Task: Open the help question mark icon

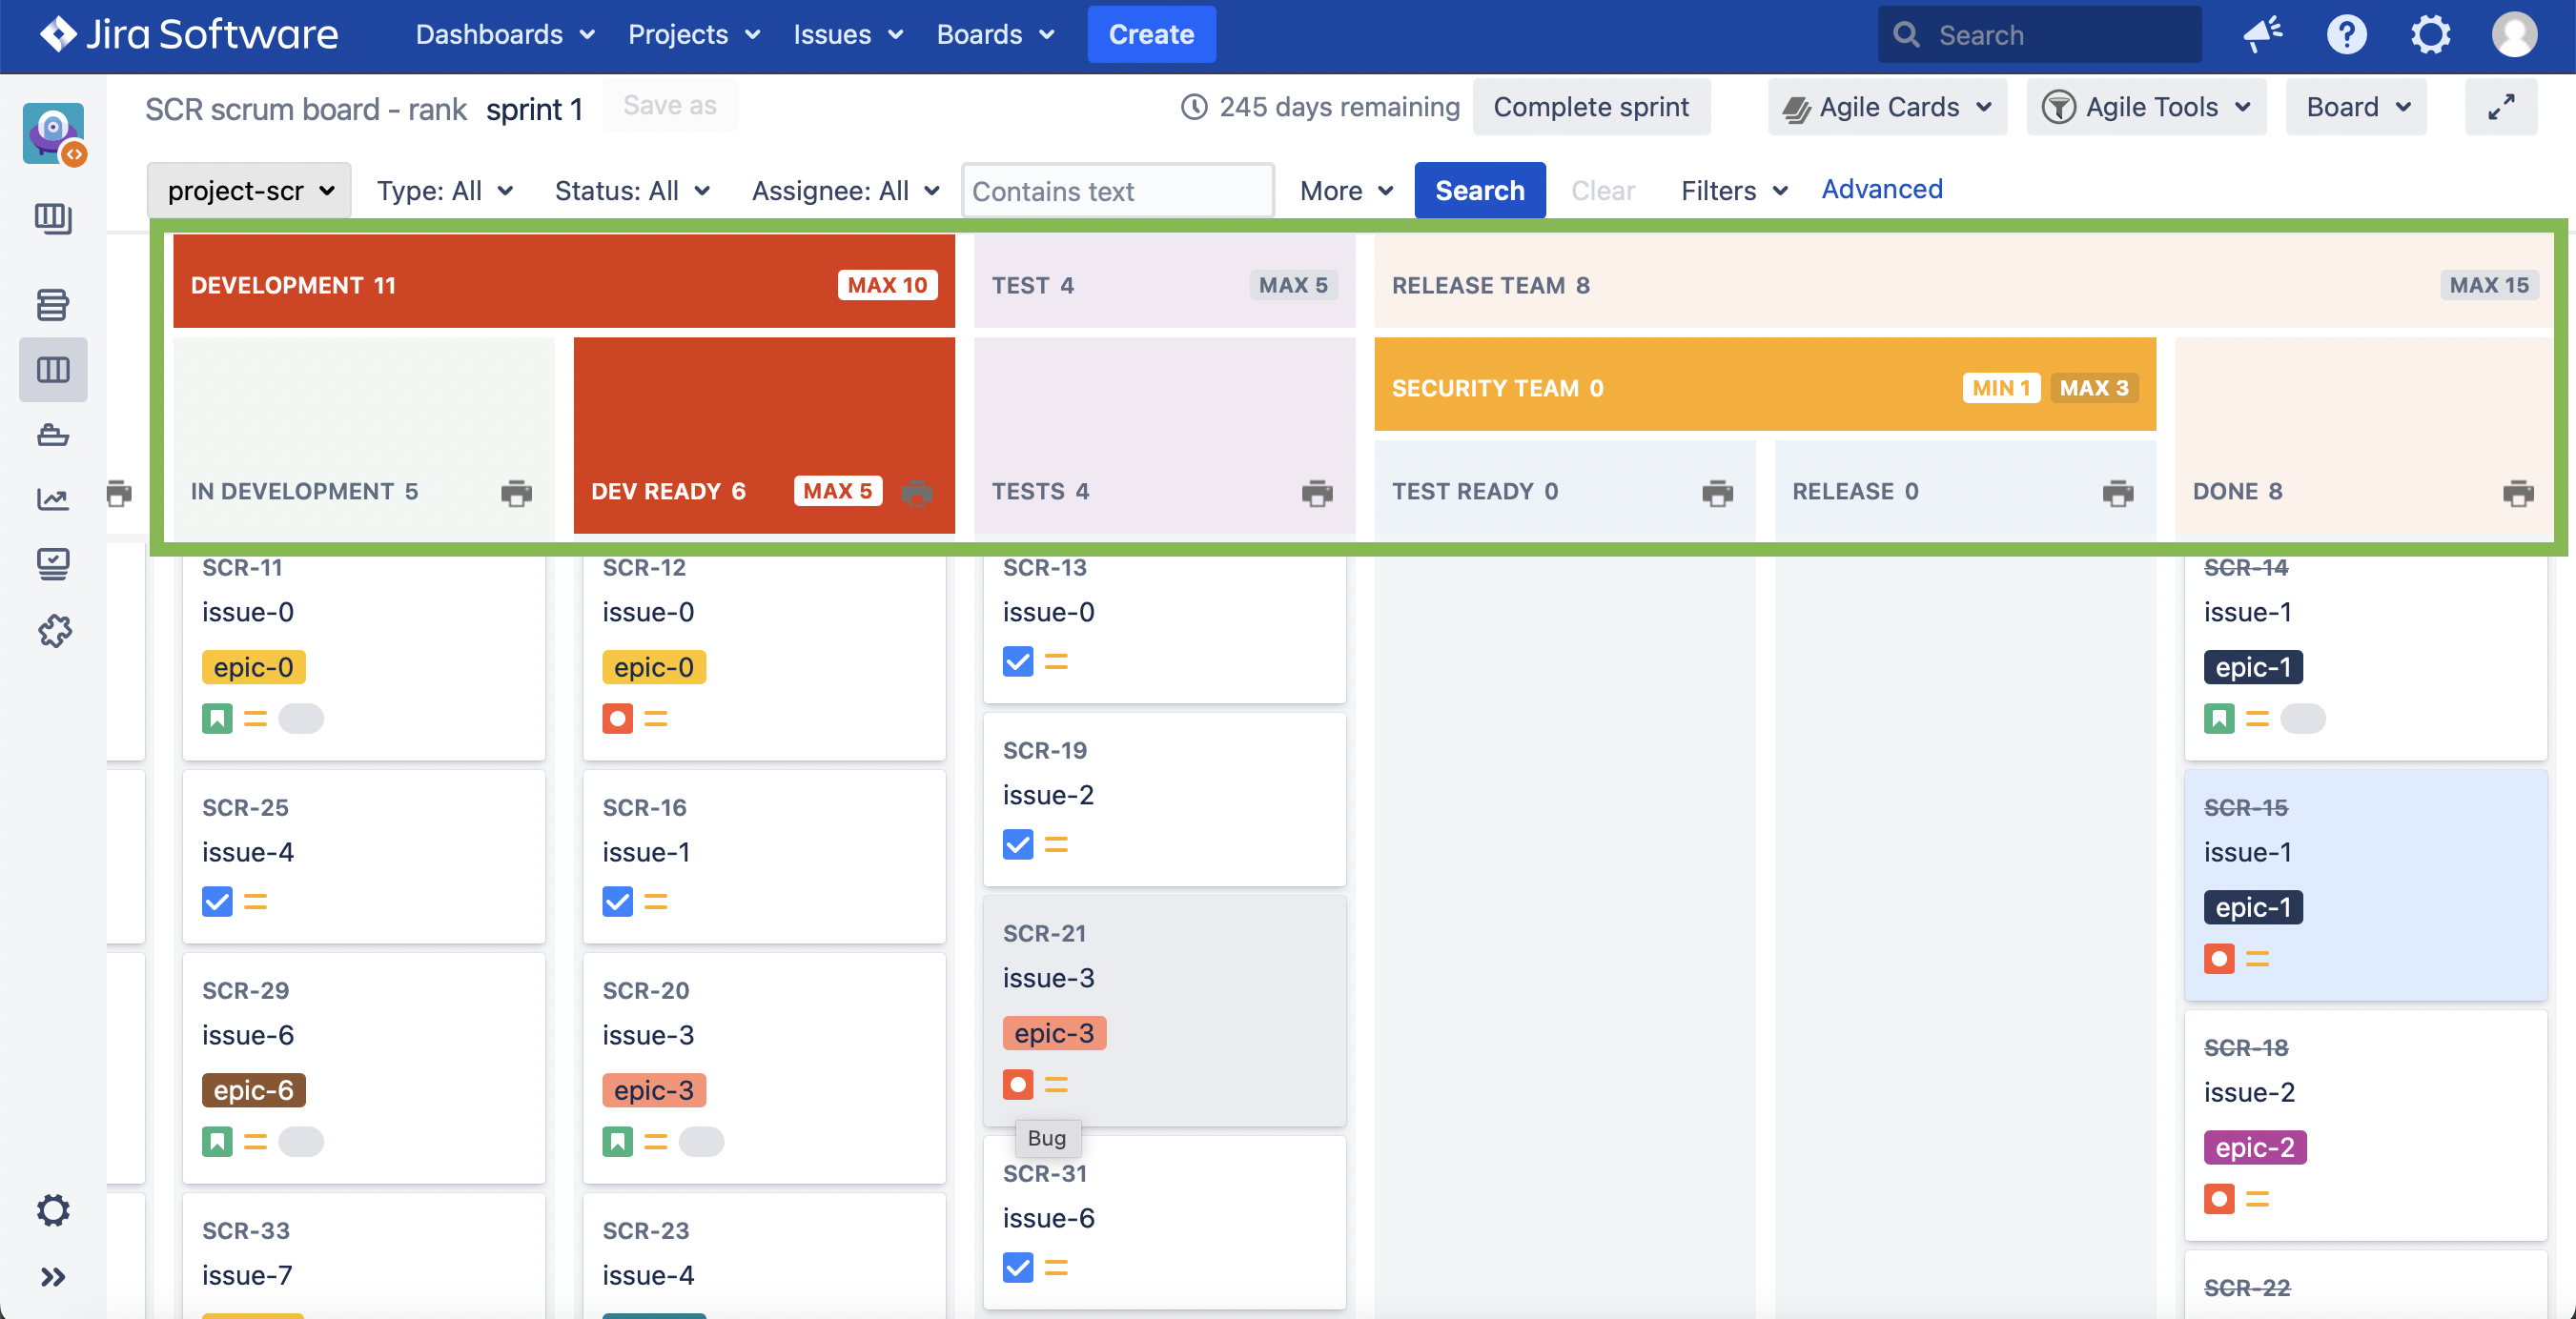Action: pyautogui.click(x=2346, y=34)
